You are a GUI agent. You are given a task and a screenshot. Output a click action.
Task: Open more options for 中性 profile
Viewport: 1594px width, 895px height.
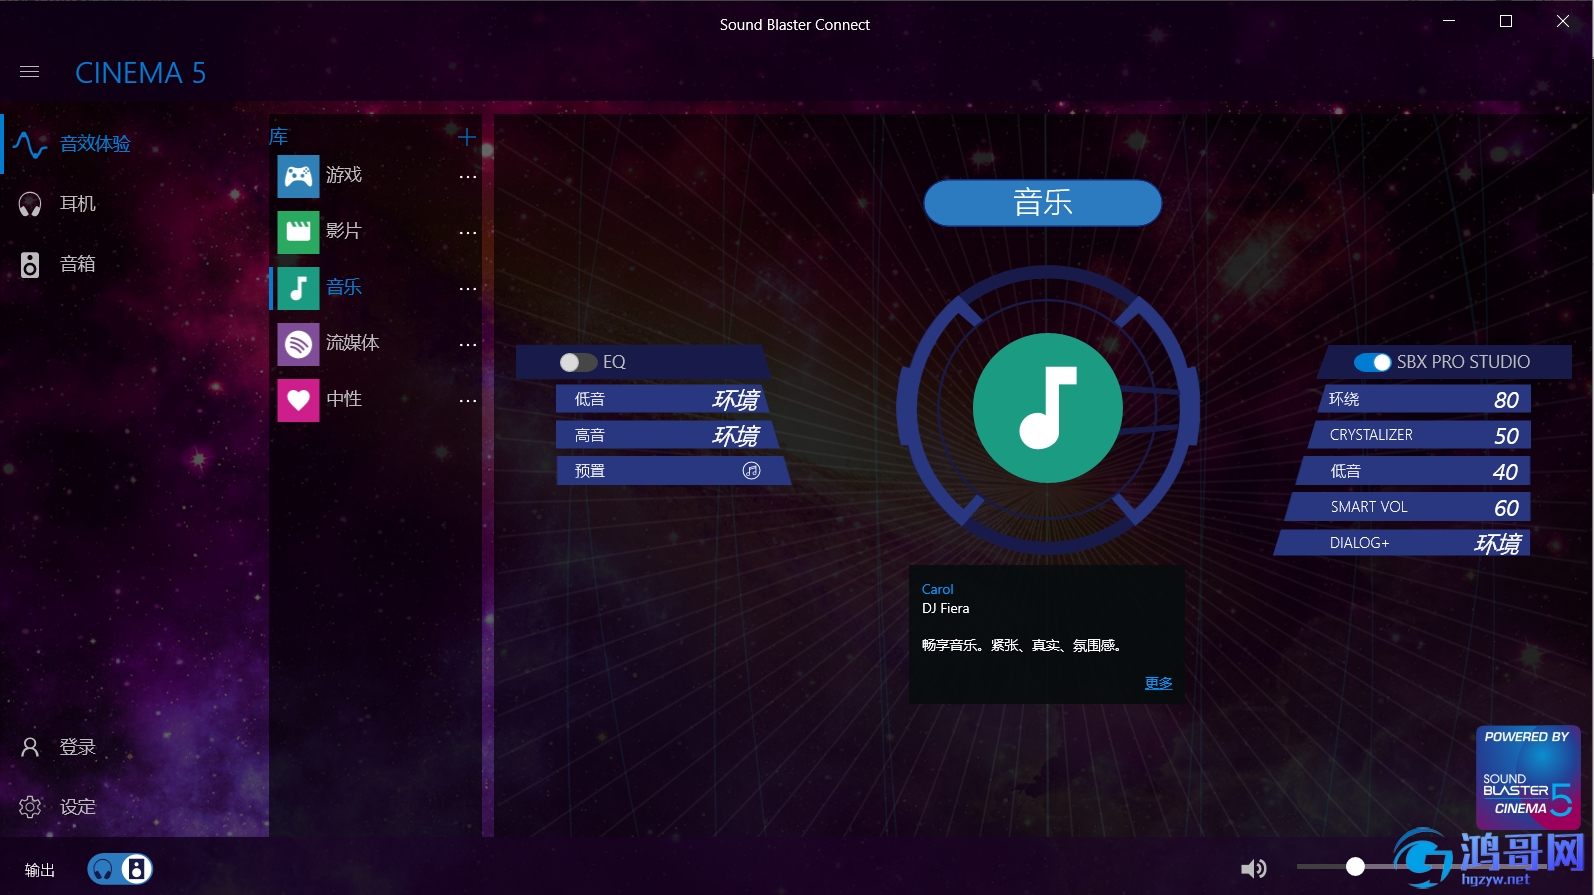(468, 401)
